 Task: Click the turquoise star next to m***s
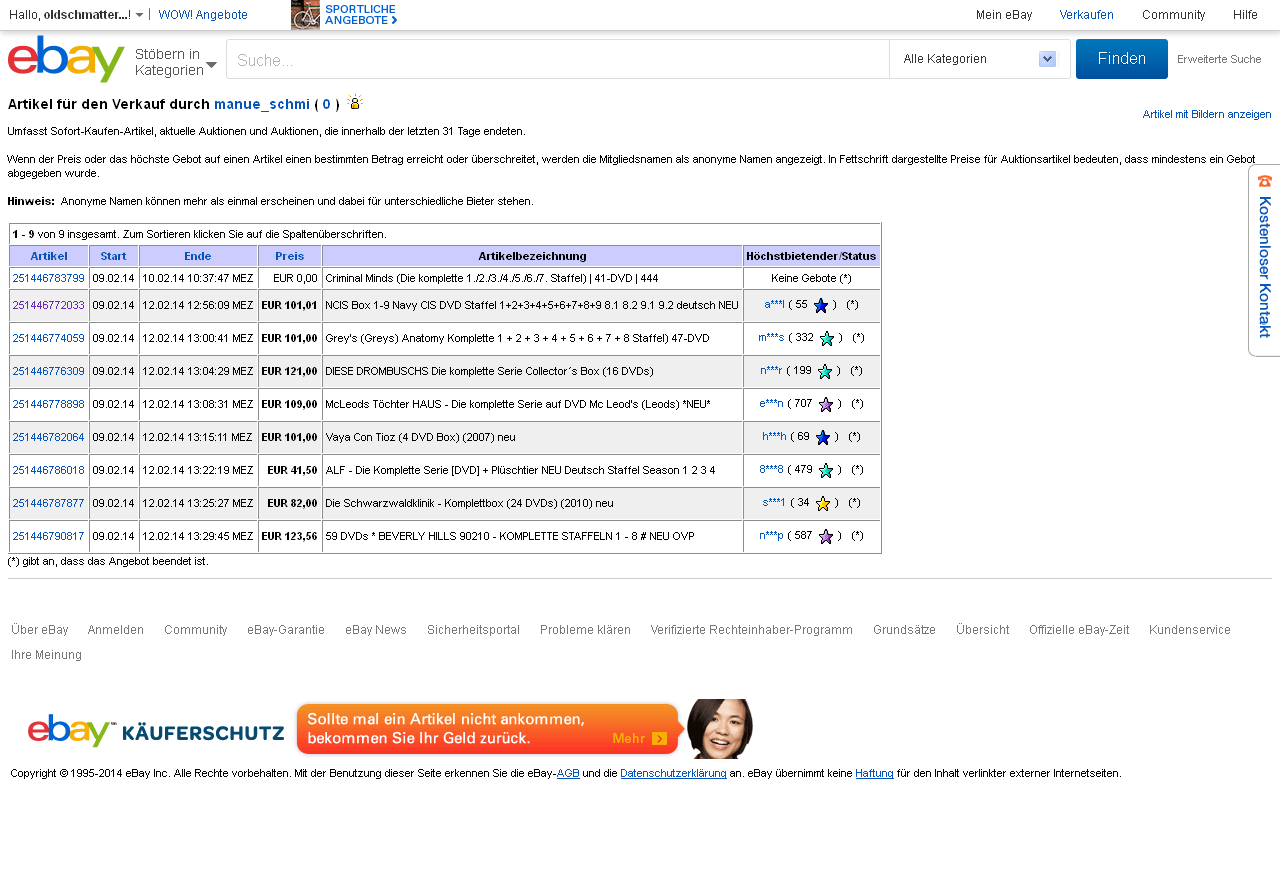coord(827,338)
